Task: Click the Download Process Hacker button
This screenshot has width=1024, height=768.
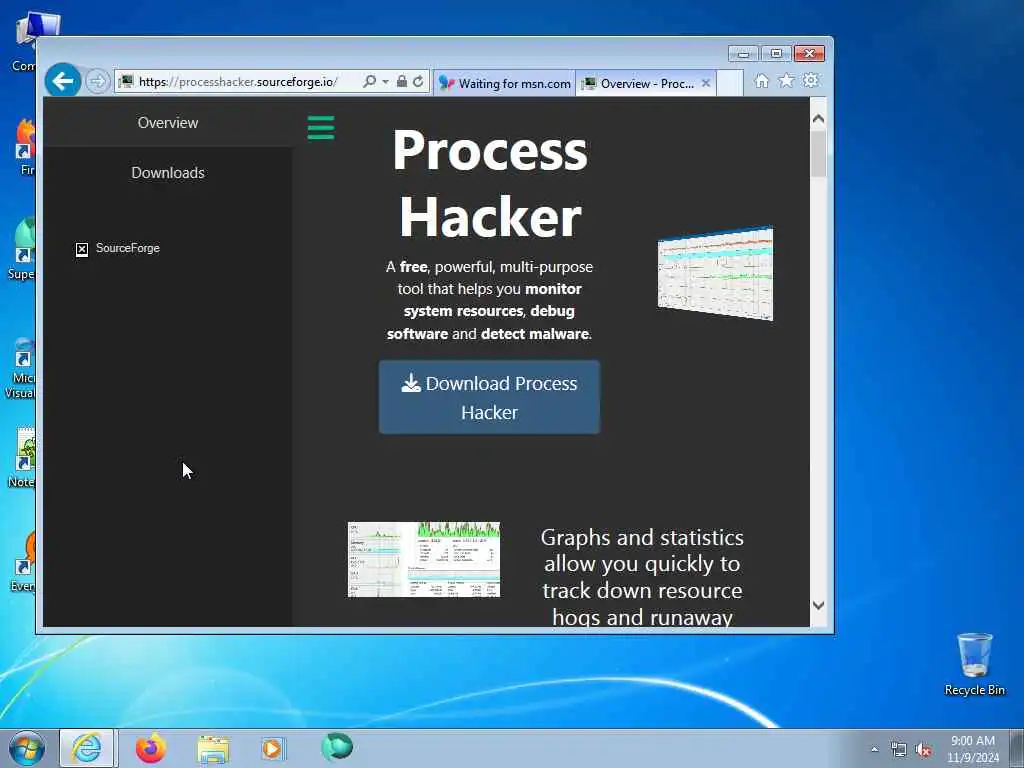Action: tap(489, 397)
